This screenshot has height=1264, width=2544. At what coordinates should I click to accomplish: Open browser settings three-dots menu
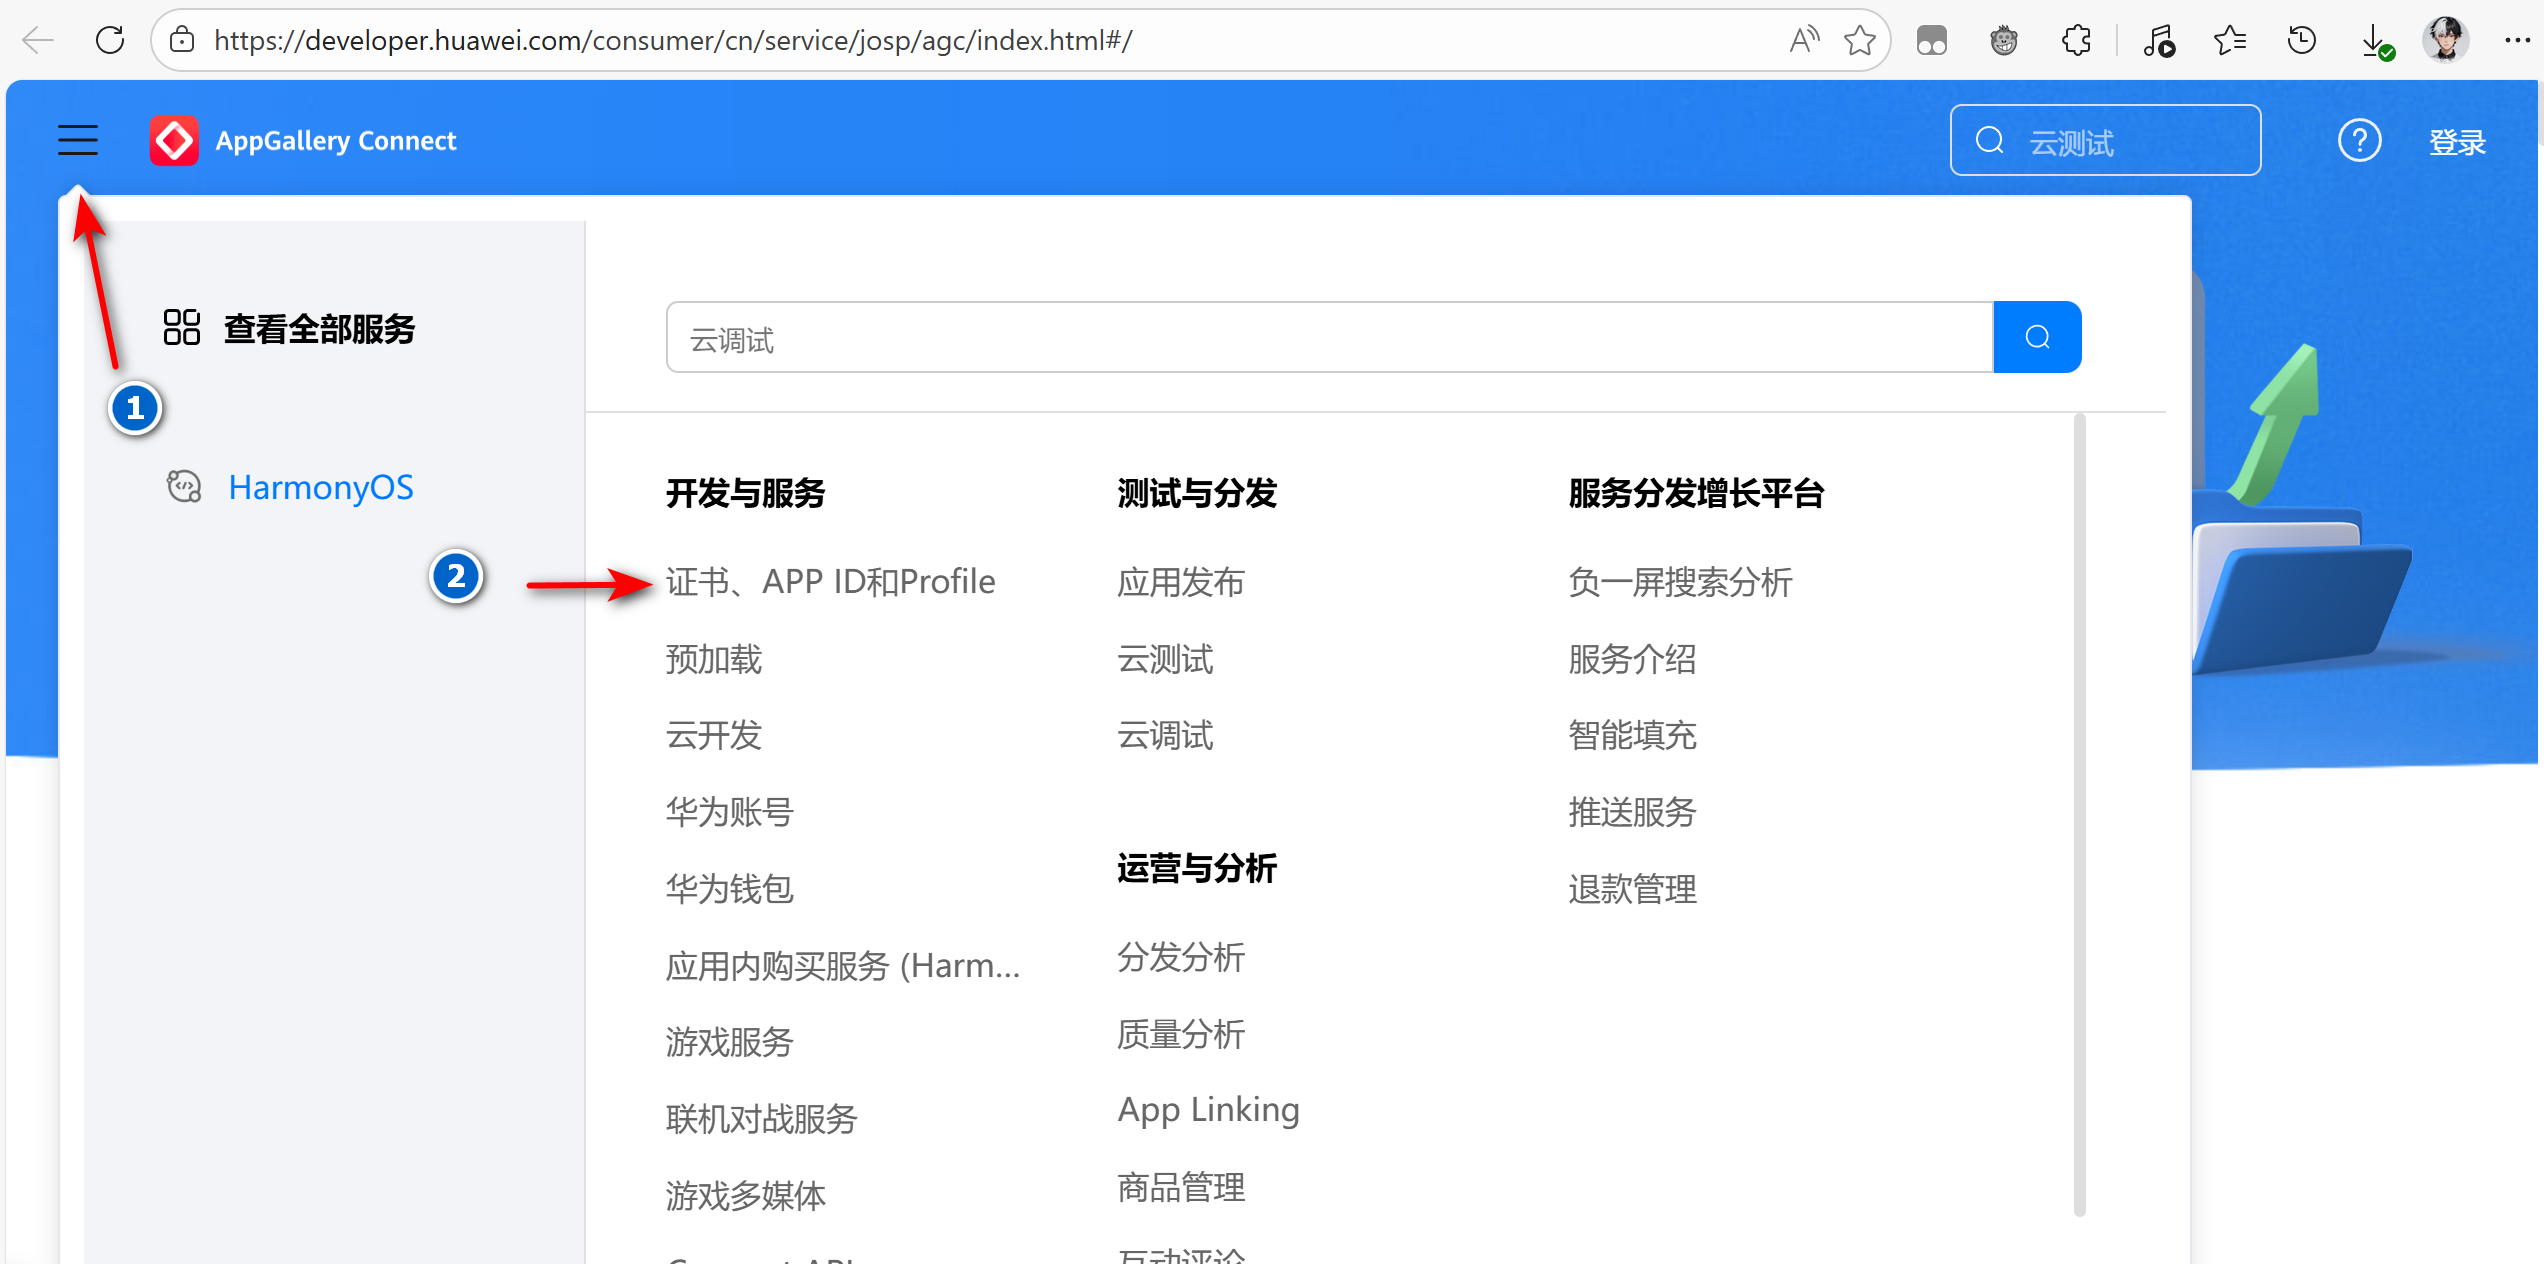2516,40
